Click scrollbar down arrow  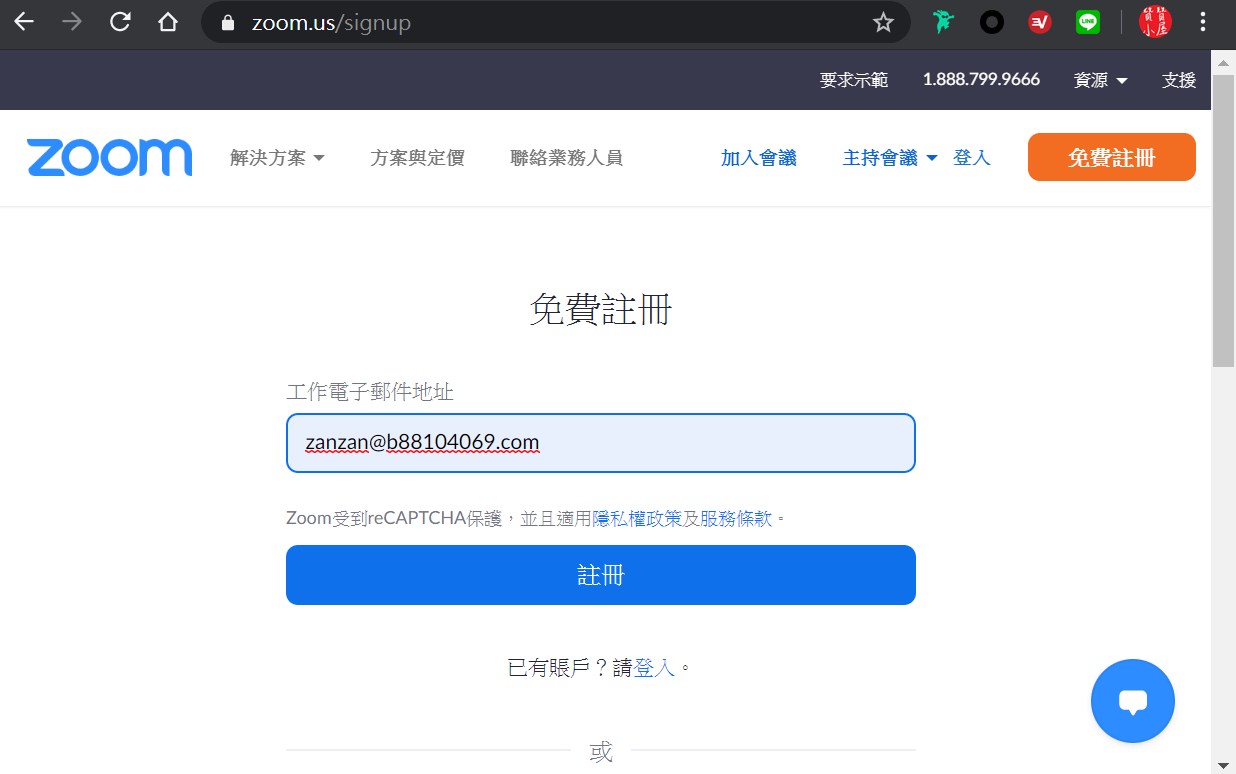click(x=1223, y=764)
